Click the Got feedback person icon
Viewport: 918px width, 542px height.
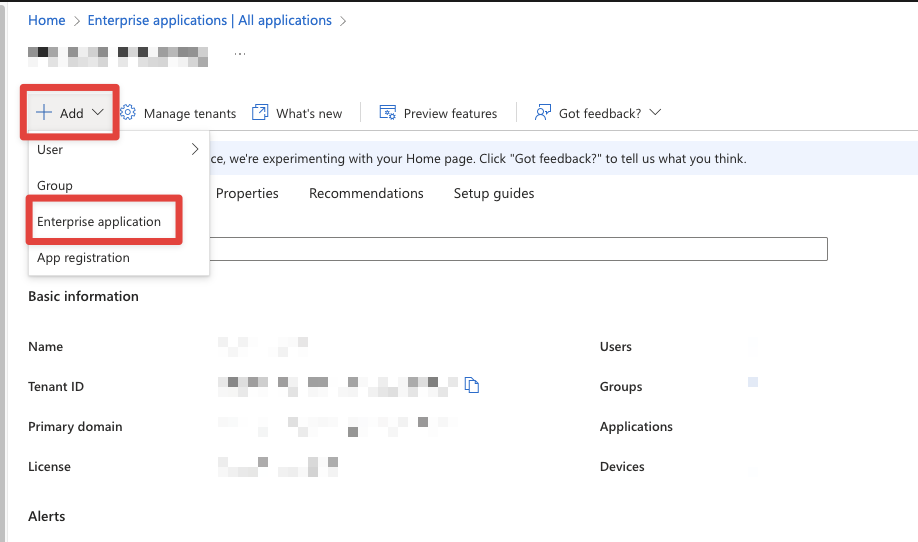543,113
